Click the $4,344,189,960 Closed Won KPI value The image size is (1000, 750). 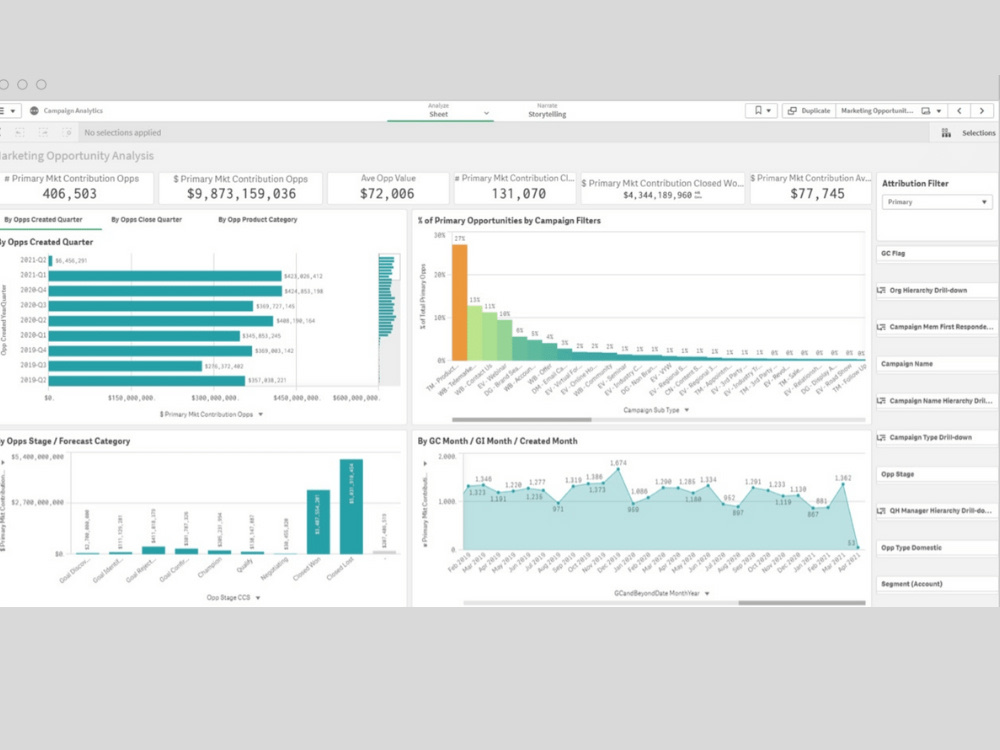click(x=657, y=195)
